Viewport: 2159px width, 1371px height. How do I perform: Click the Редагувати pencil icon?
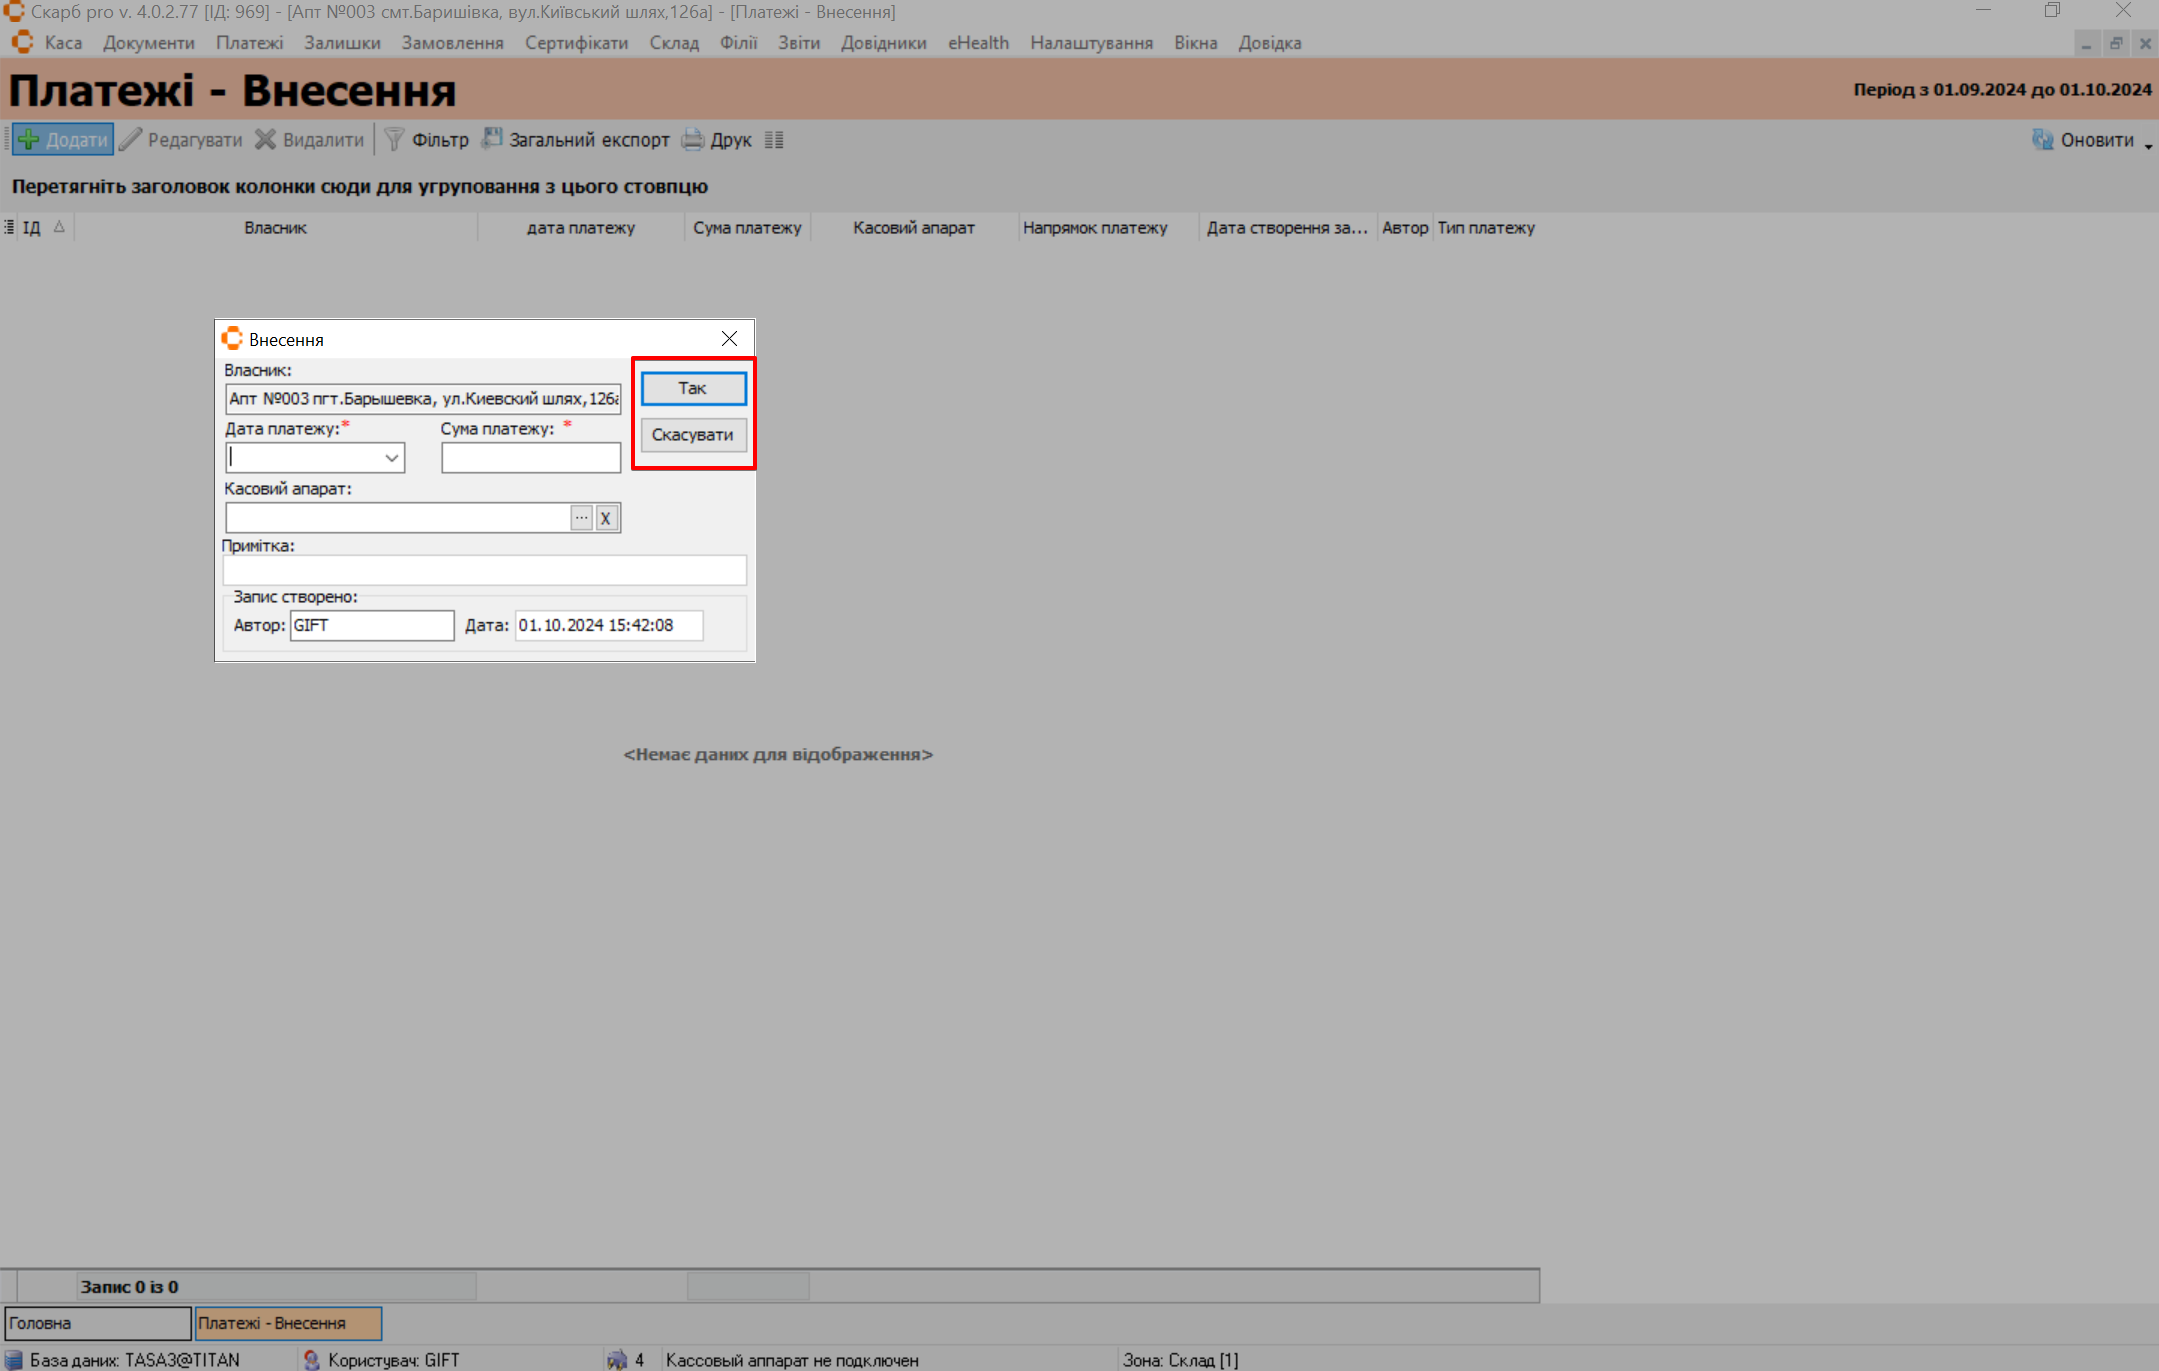coord(131,140)
